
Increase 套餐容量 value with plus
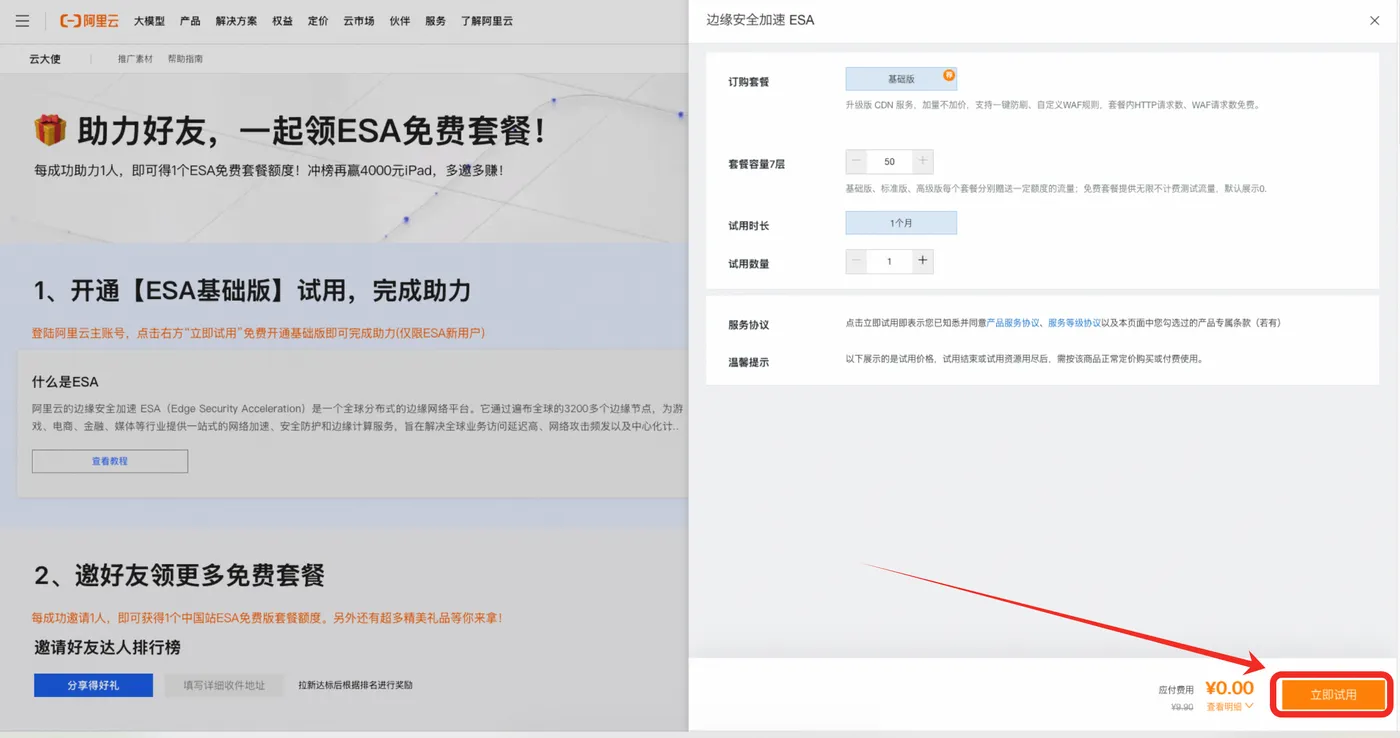(x=922, y=161)
